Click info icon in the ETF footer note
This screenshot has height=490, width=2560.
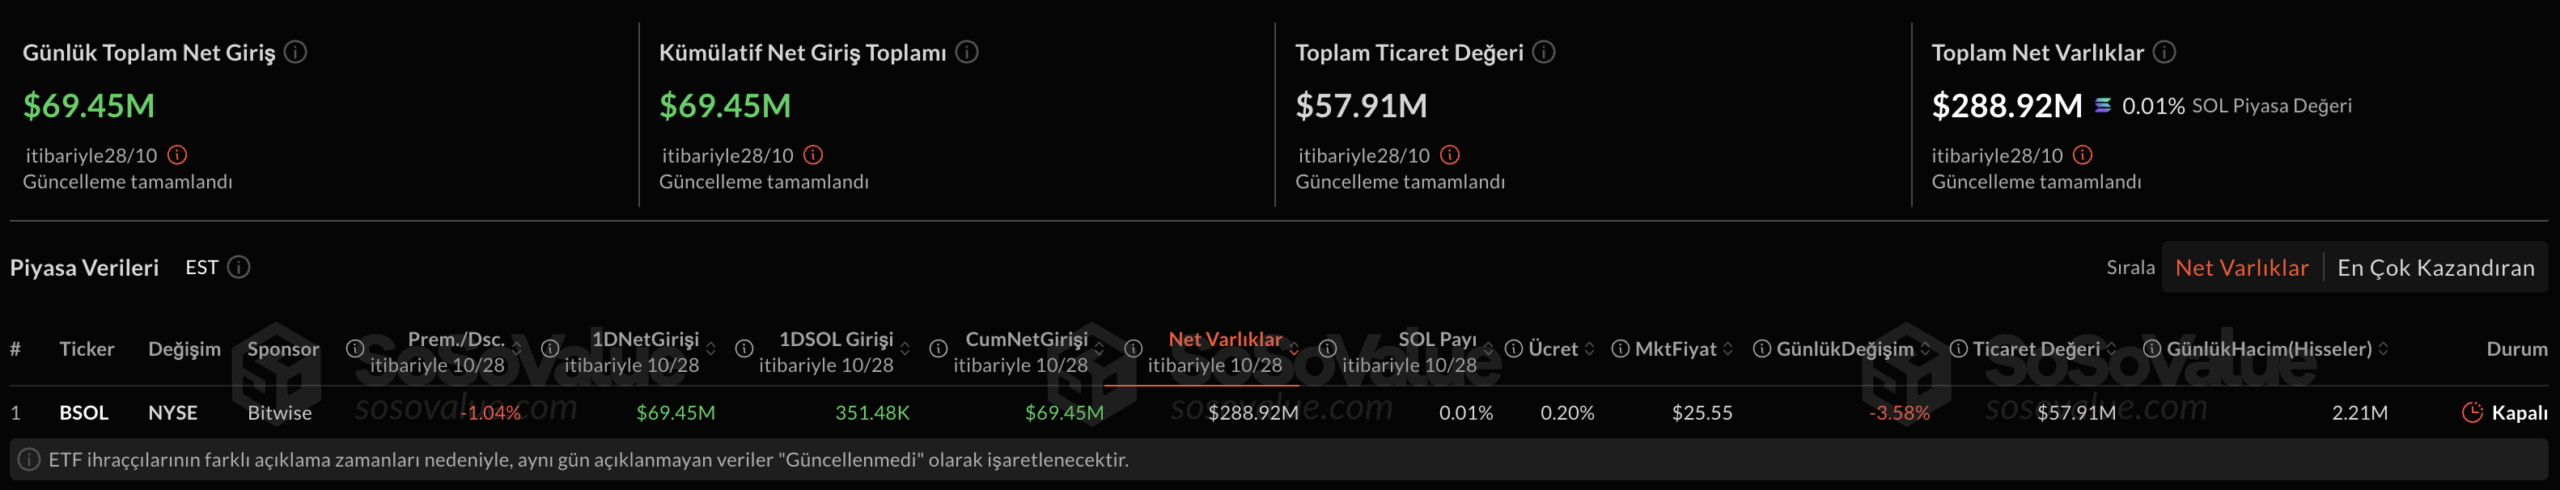pos(30,460)
